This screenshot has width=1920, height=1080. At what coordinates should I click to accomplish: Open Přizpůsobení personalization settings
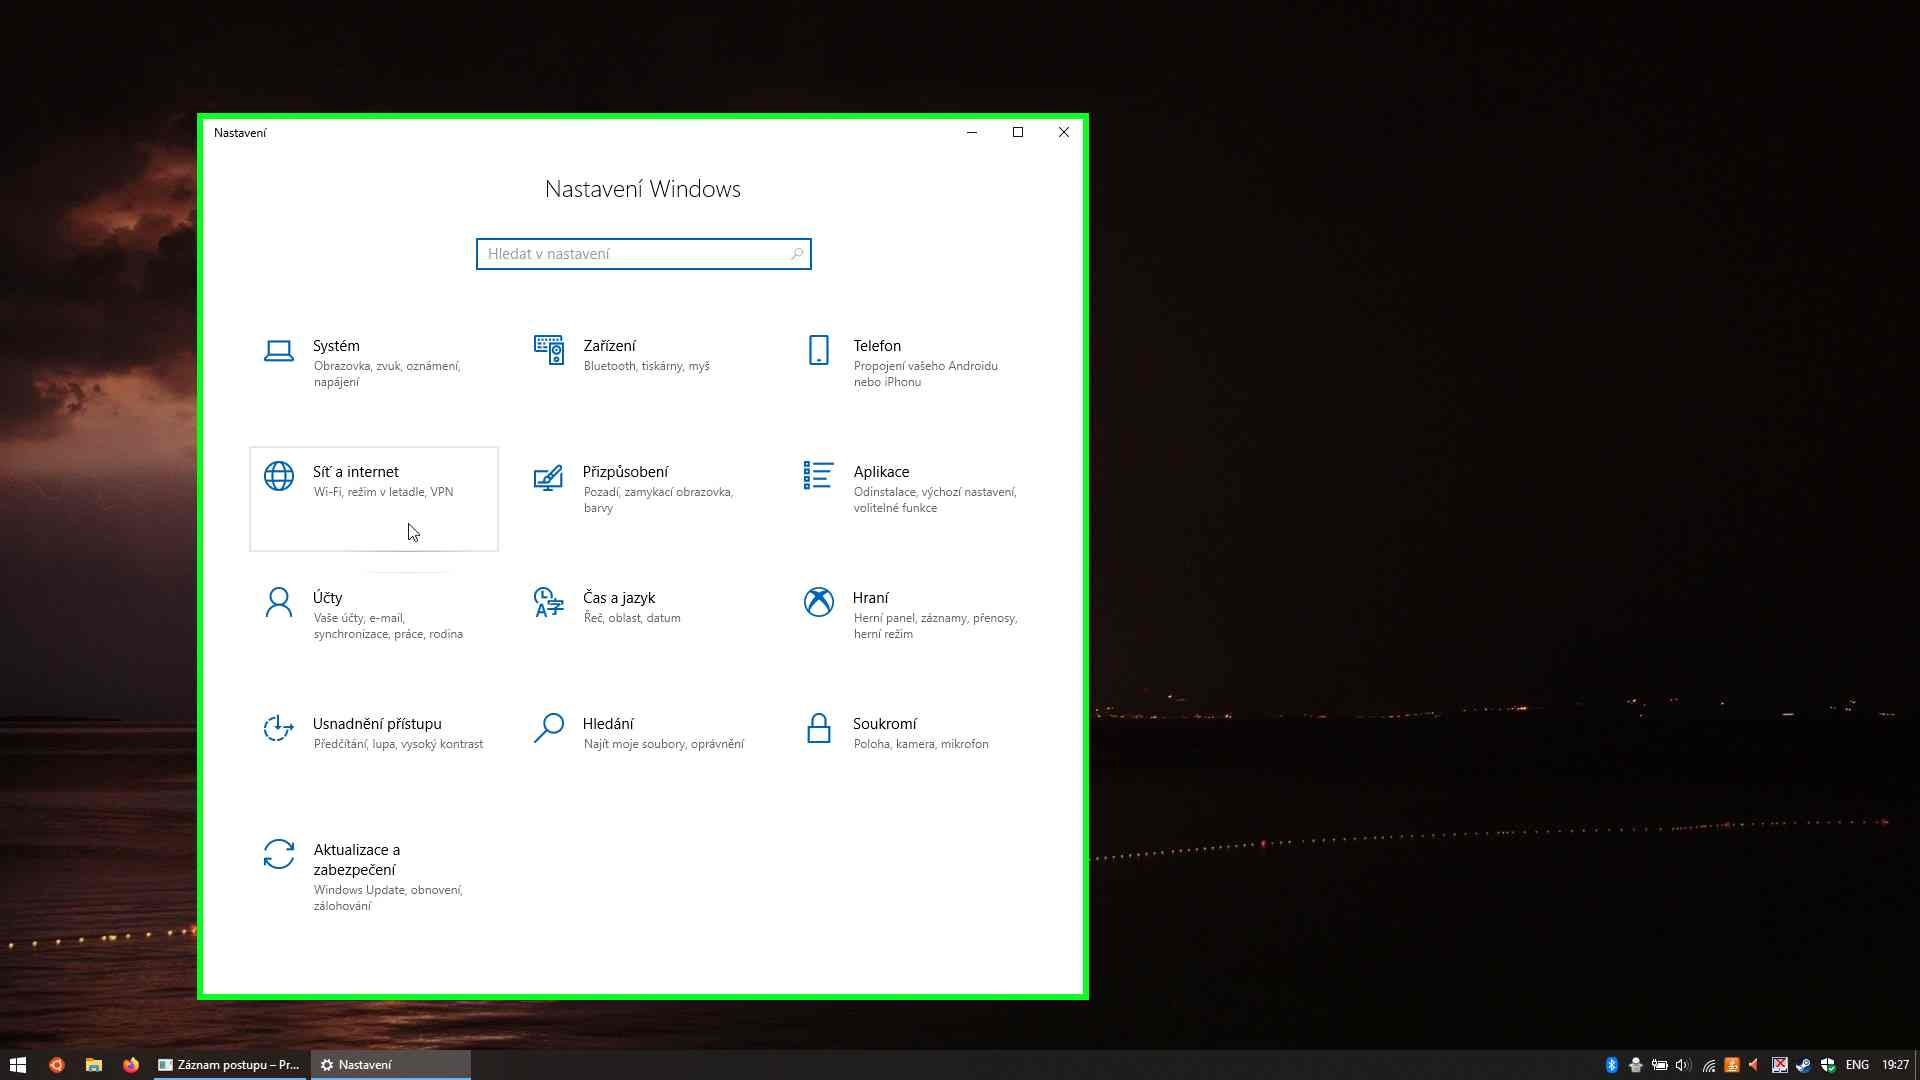coord(644,499)
